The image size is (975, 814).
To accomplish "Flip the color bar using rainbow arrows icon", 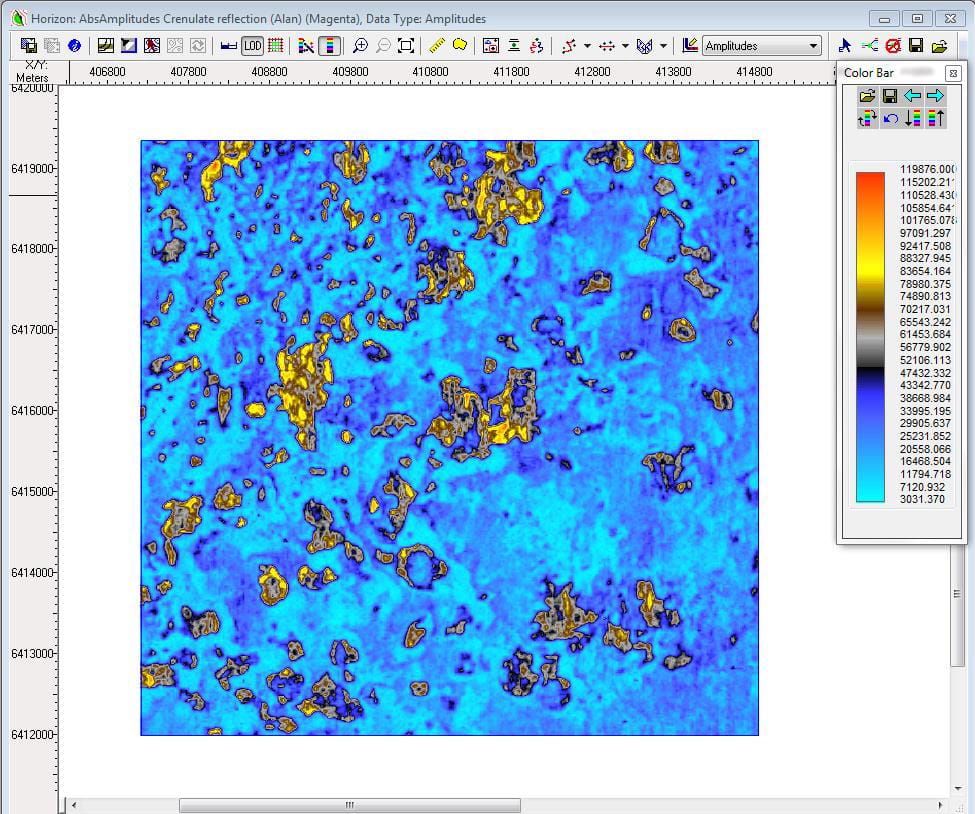I will [x=867, y=119].
